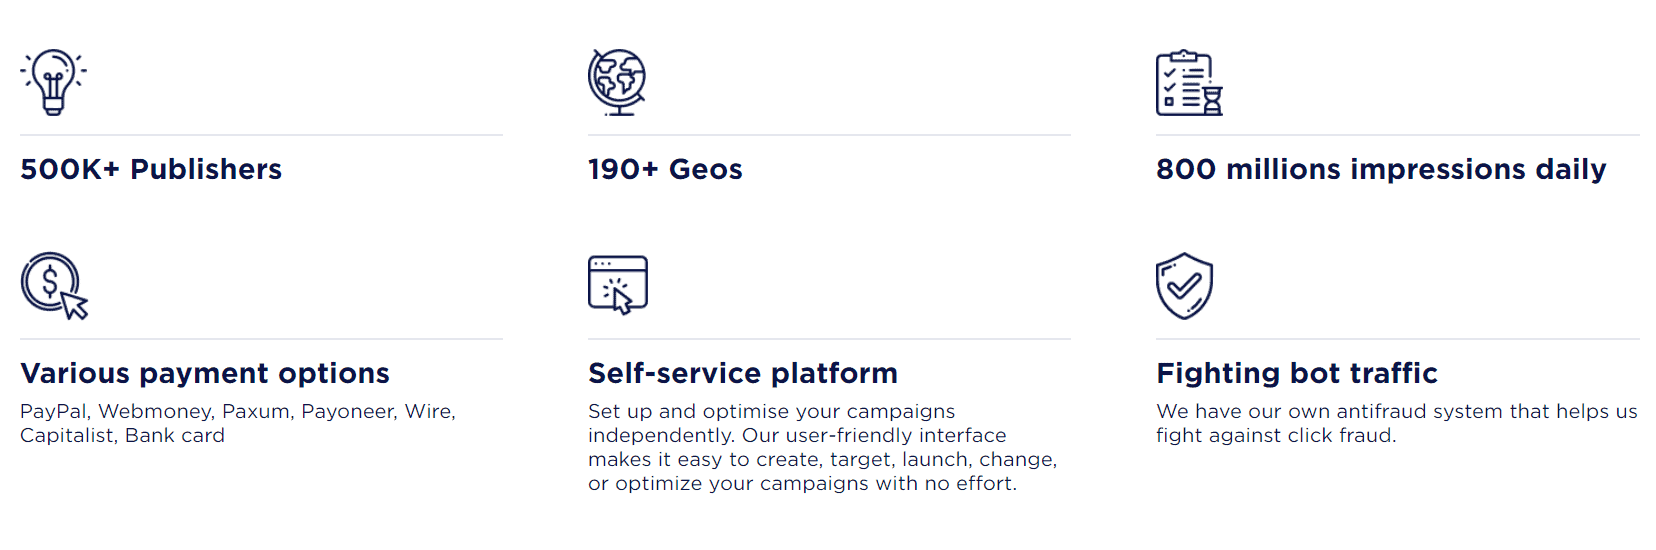Click the word 'Webmoney' in payment list

pyautogui.click(x=157, y=411)
